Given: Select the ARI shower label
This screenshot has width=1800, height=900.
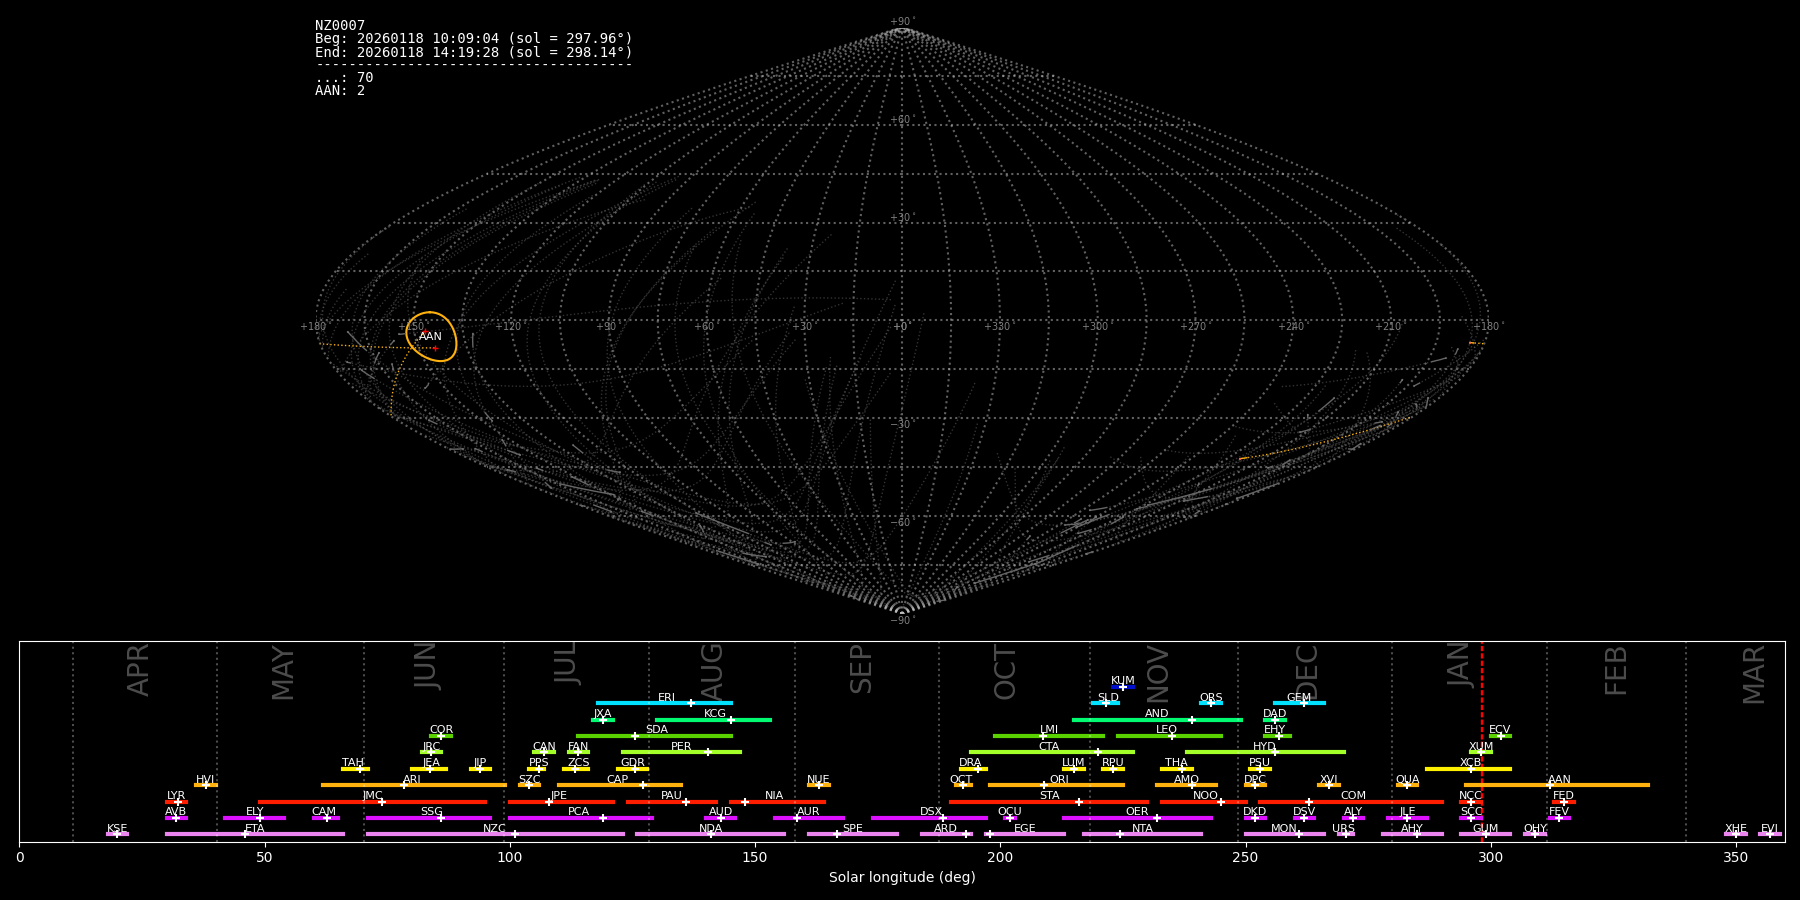Looking at the screenshot, I should click(x=412, y=780).
